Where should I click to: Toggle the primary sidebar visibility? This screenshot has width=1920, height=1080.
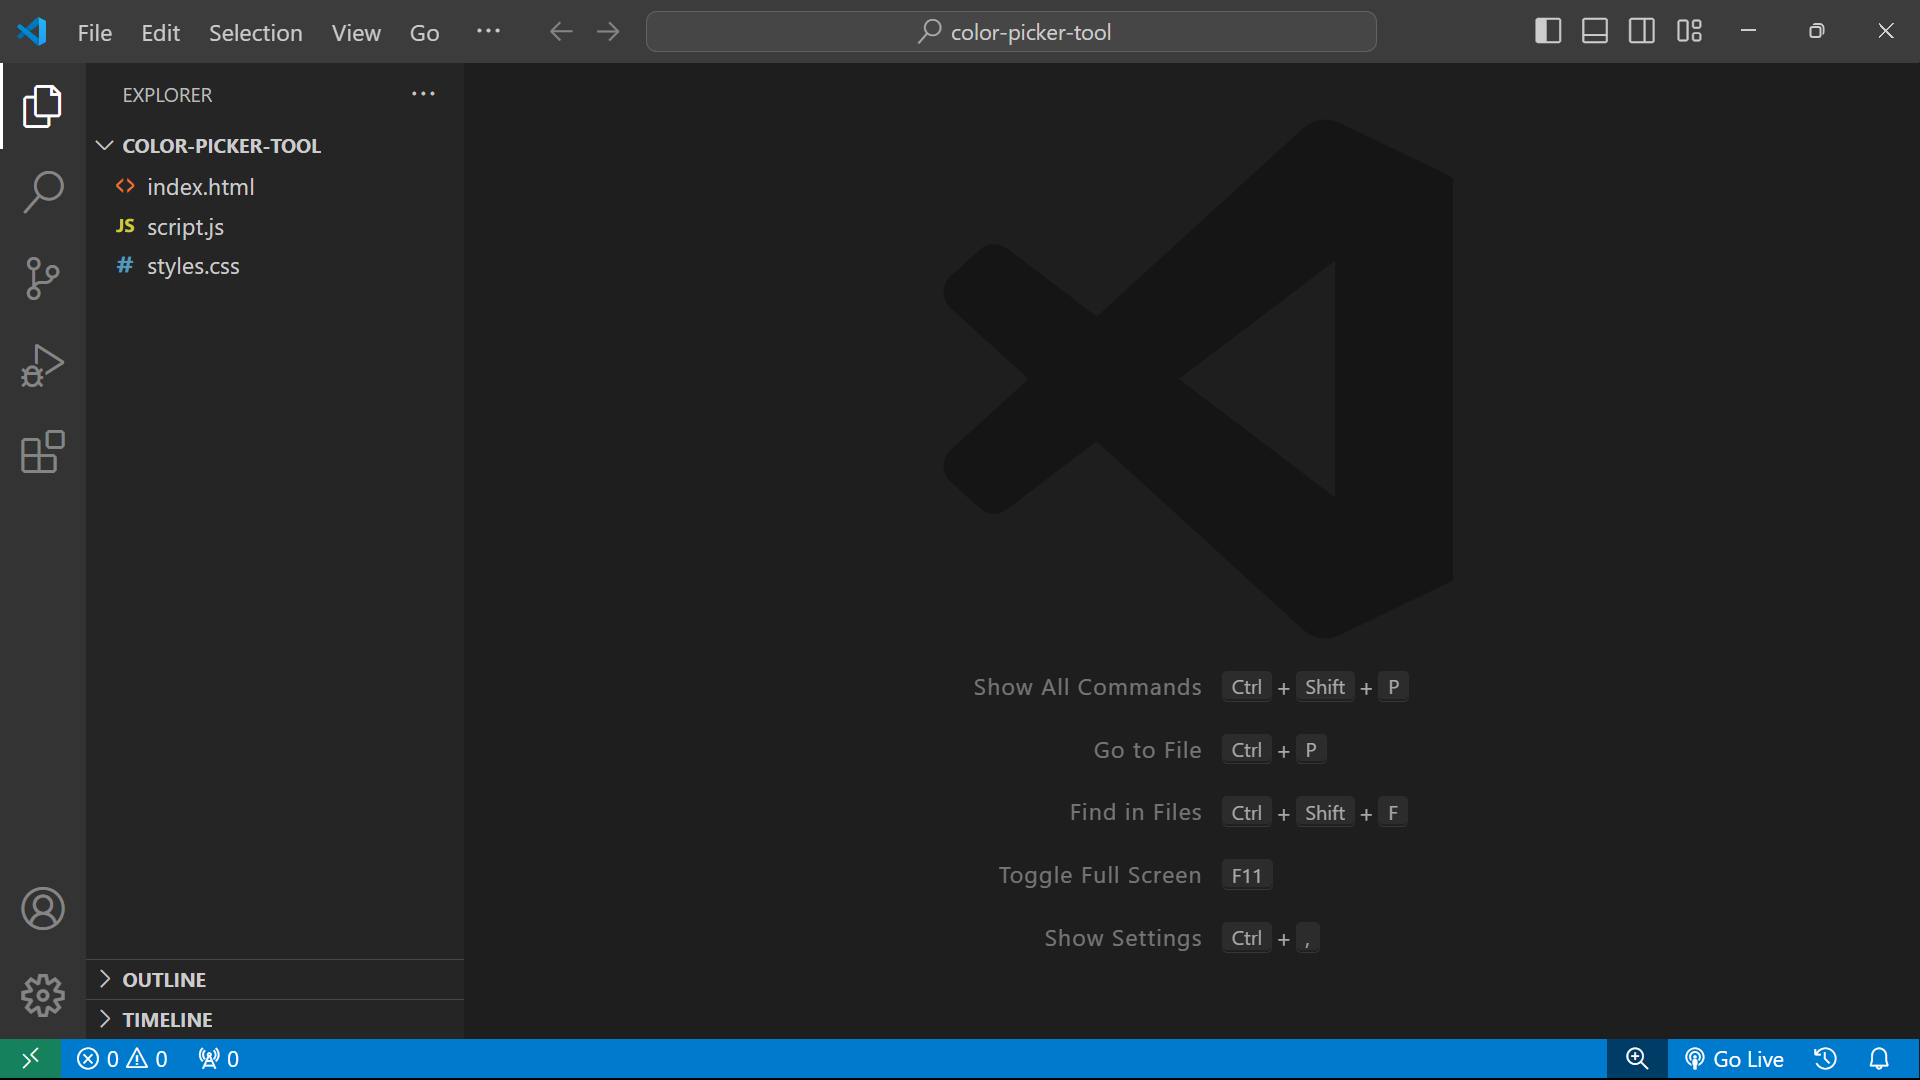point(1547,31)
